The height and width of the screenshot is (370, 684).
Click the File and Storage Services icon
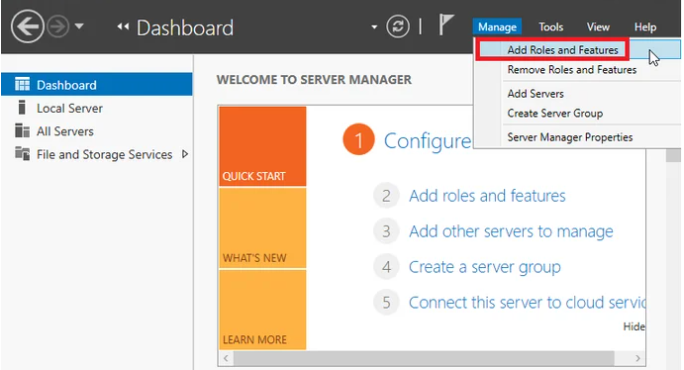point(22,154)
